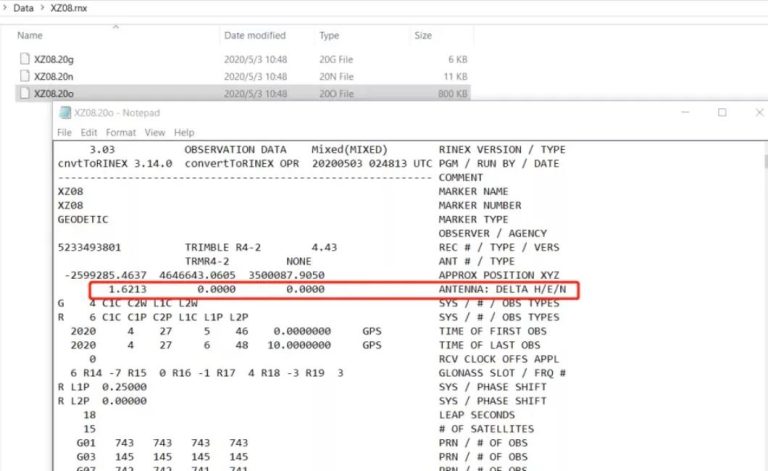Viewport: 768px width, 471px height.
Task: Maximize the Notepad window
Action: [722, 113]
